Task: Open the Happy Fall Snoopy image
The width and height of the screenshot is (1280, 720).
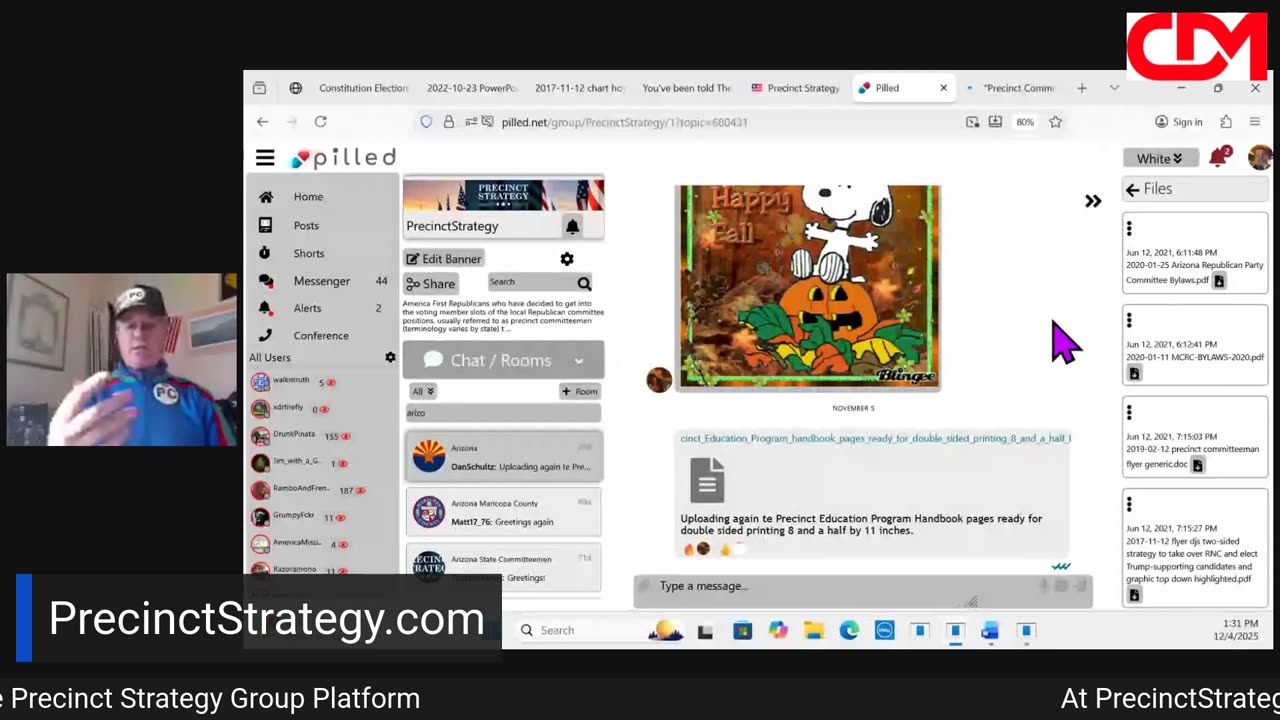Action: [808, 286]
